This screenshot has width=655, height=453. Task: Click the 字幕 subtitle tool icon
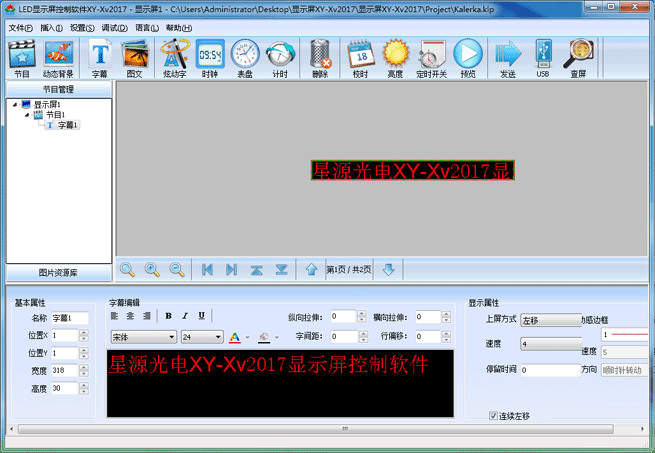pos(100,56)
